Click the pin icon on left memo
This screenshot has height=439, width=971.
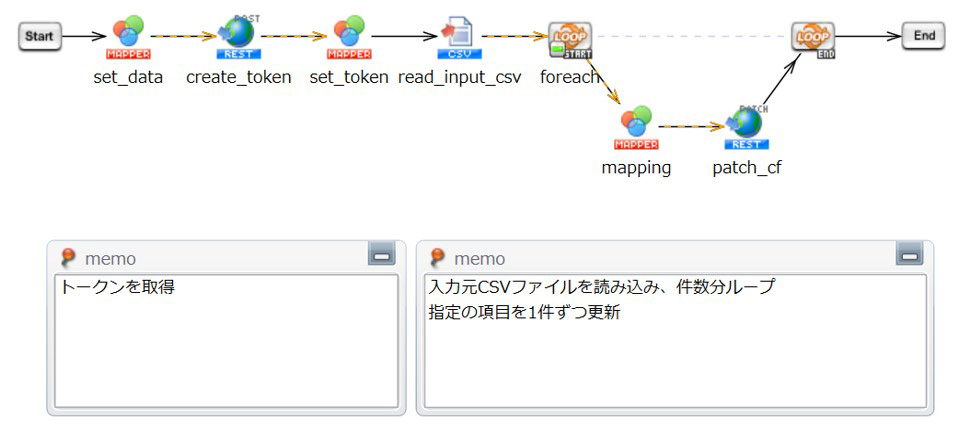click(68, 258)
